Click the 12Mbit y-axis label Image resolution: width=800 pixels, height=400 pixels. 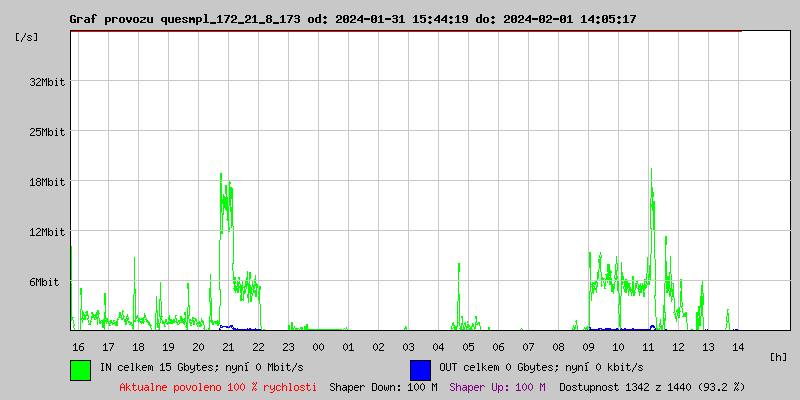47,232
